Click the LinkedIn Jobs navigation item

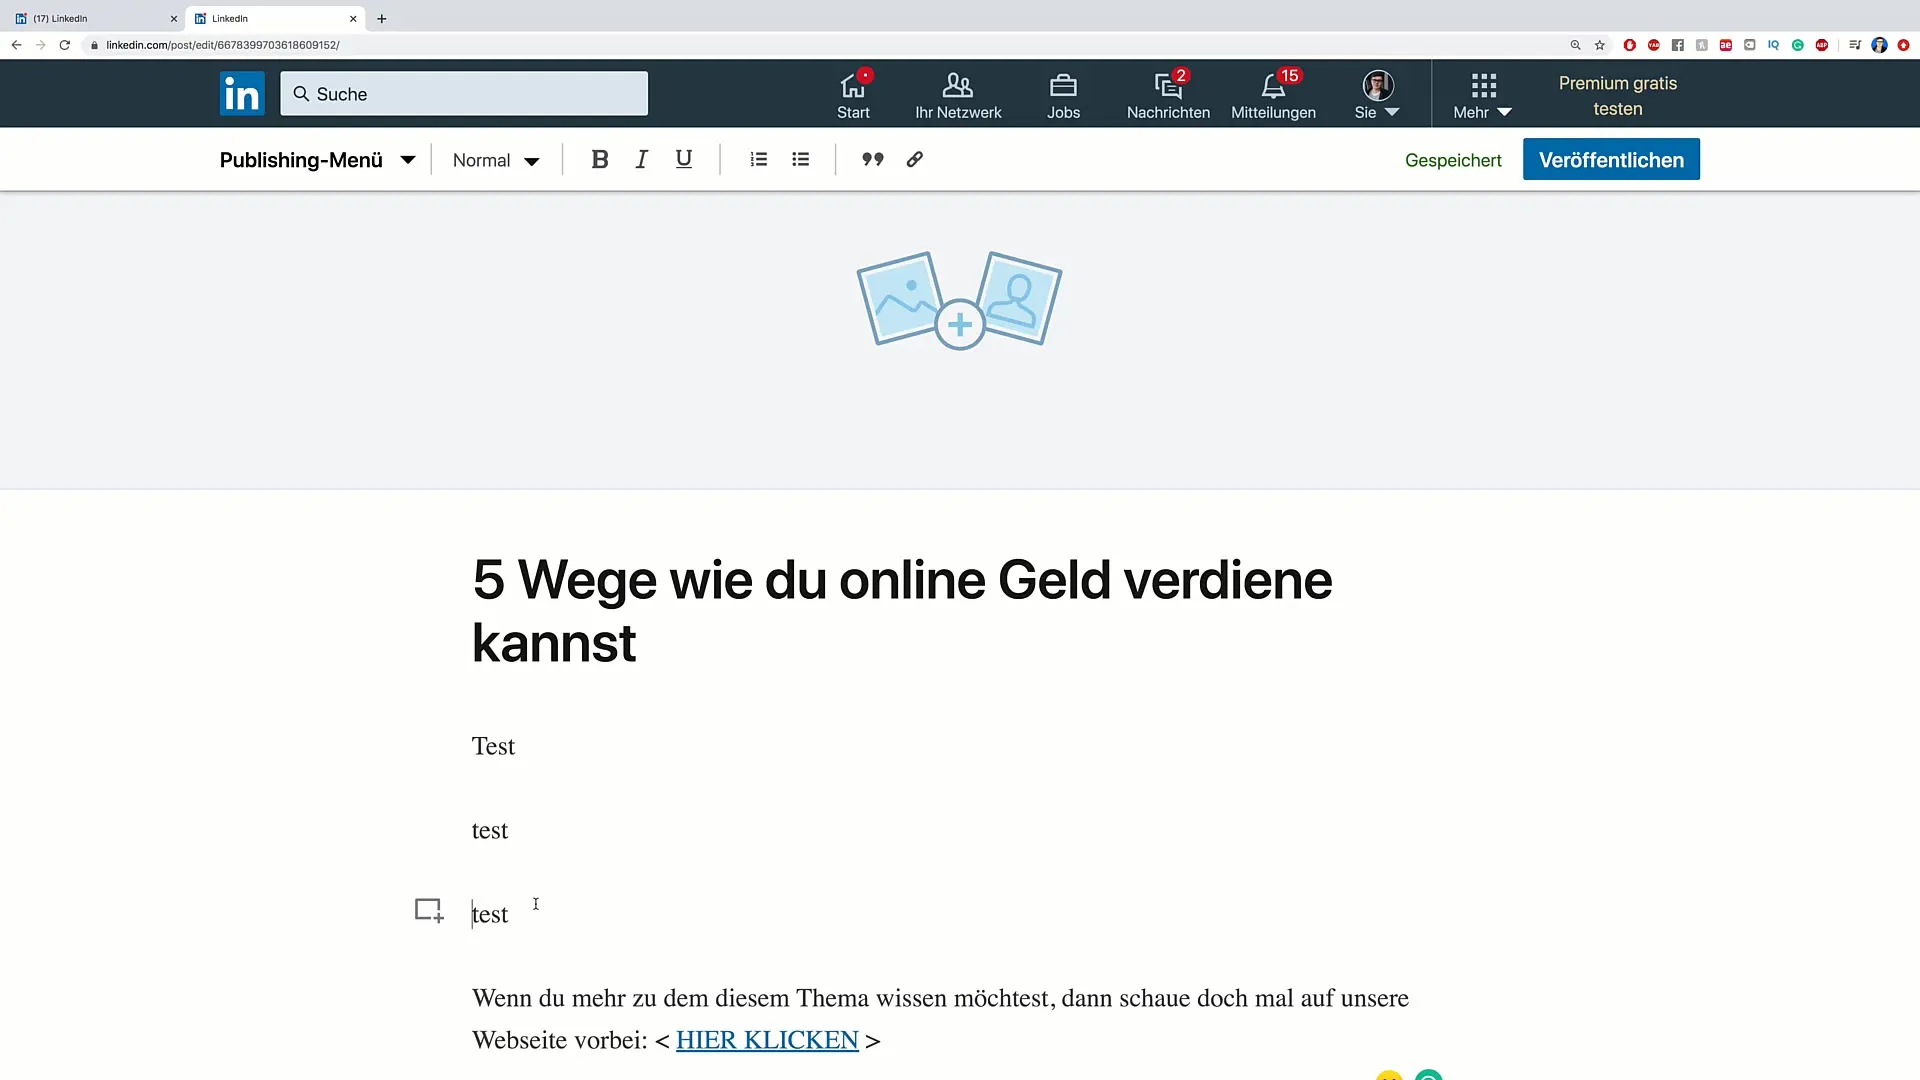(1063, 94)
